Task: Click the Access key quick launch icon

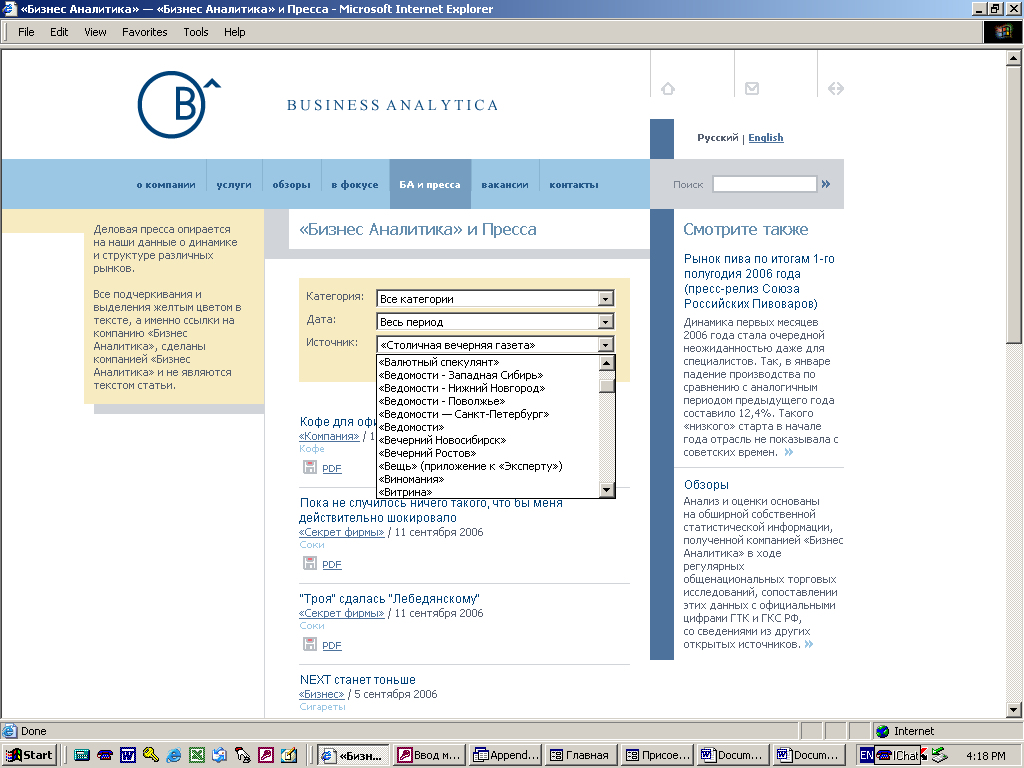Action: [x=266, y=755]
